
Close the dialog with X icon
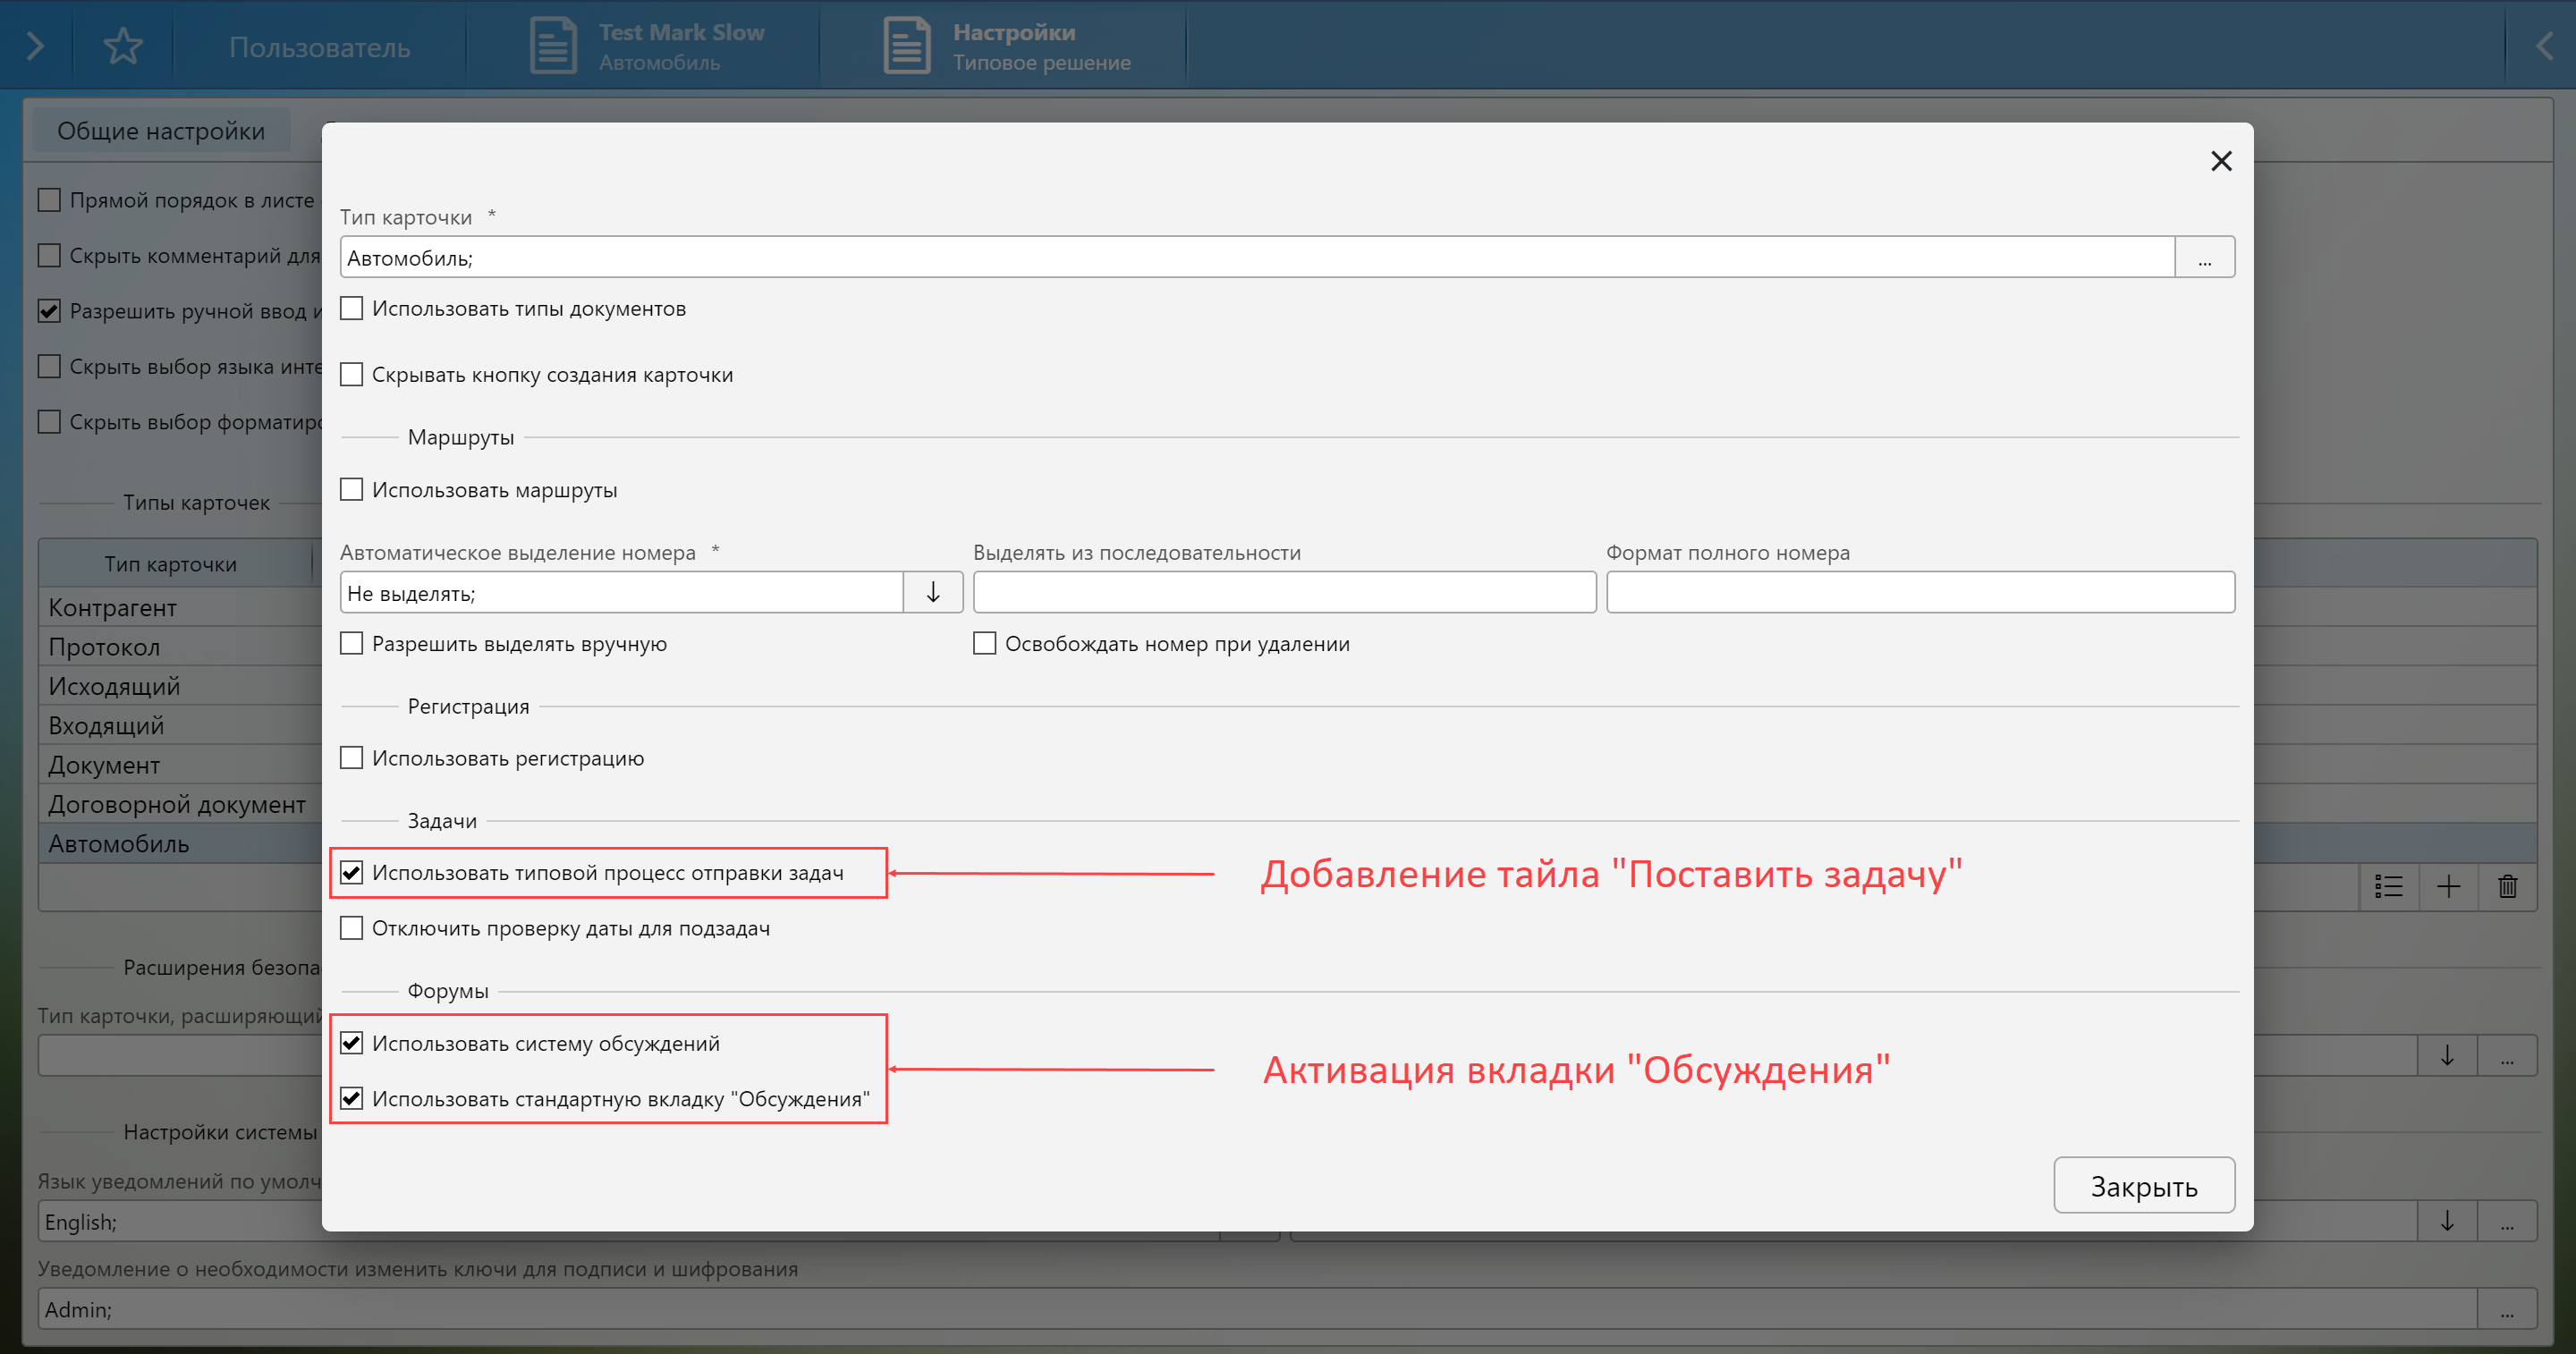click(x=2221, y=161)
